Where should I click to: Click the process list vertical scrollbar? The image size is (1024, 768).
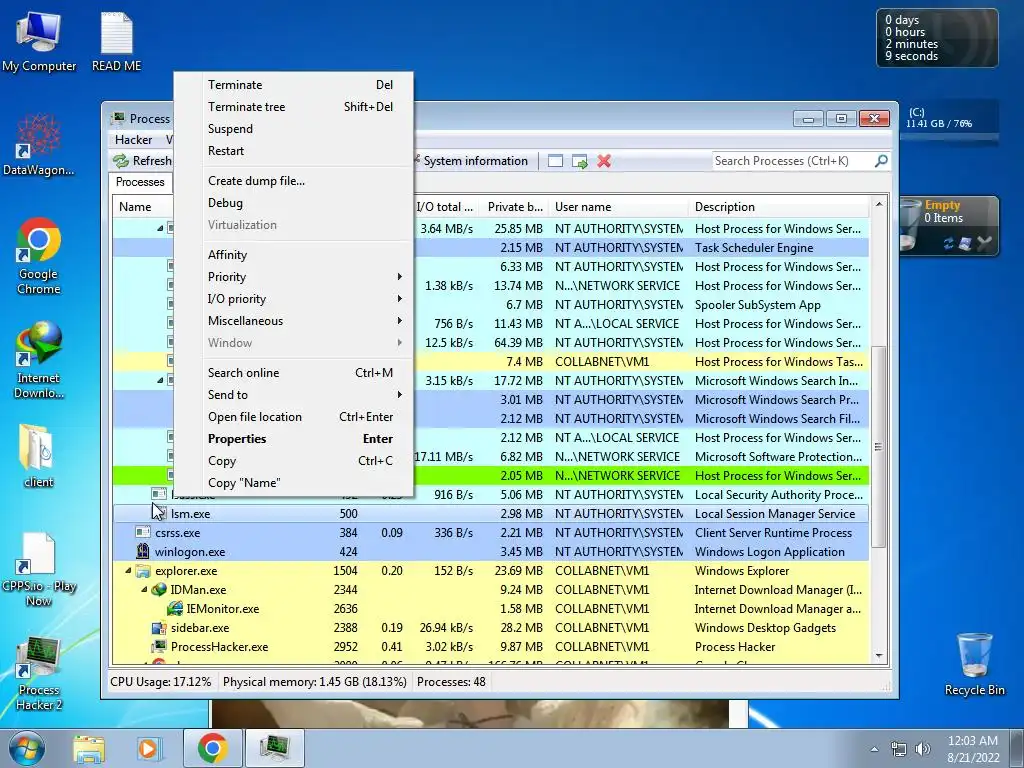click(878, 447)
